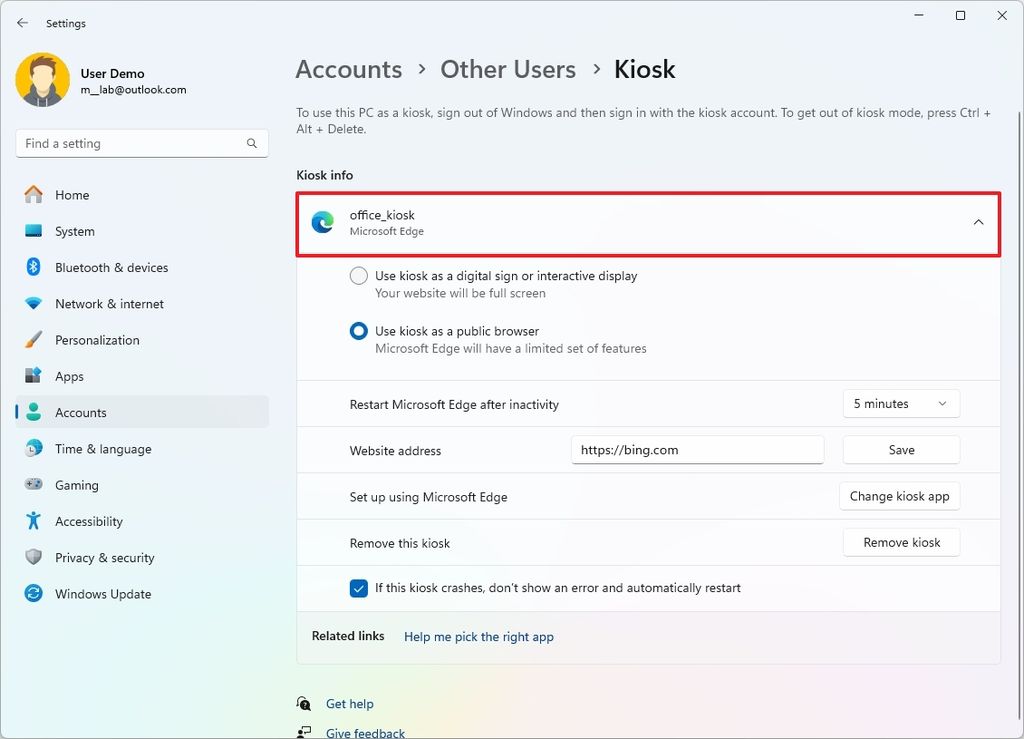This screenshot has height=739, width=1024.
Task: Click Remove kiosk button
Action: [901, 542]
